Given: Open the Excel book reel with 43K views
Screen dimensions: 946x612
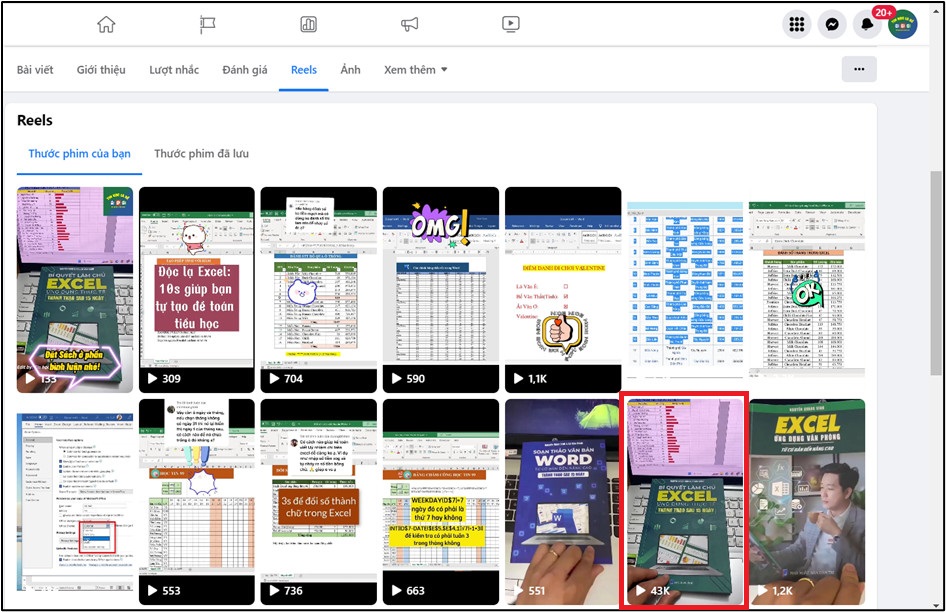Looking at the screenshot, I should pyautogui.click(x=685, y=502).
